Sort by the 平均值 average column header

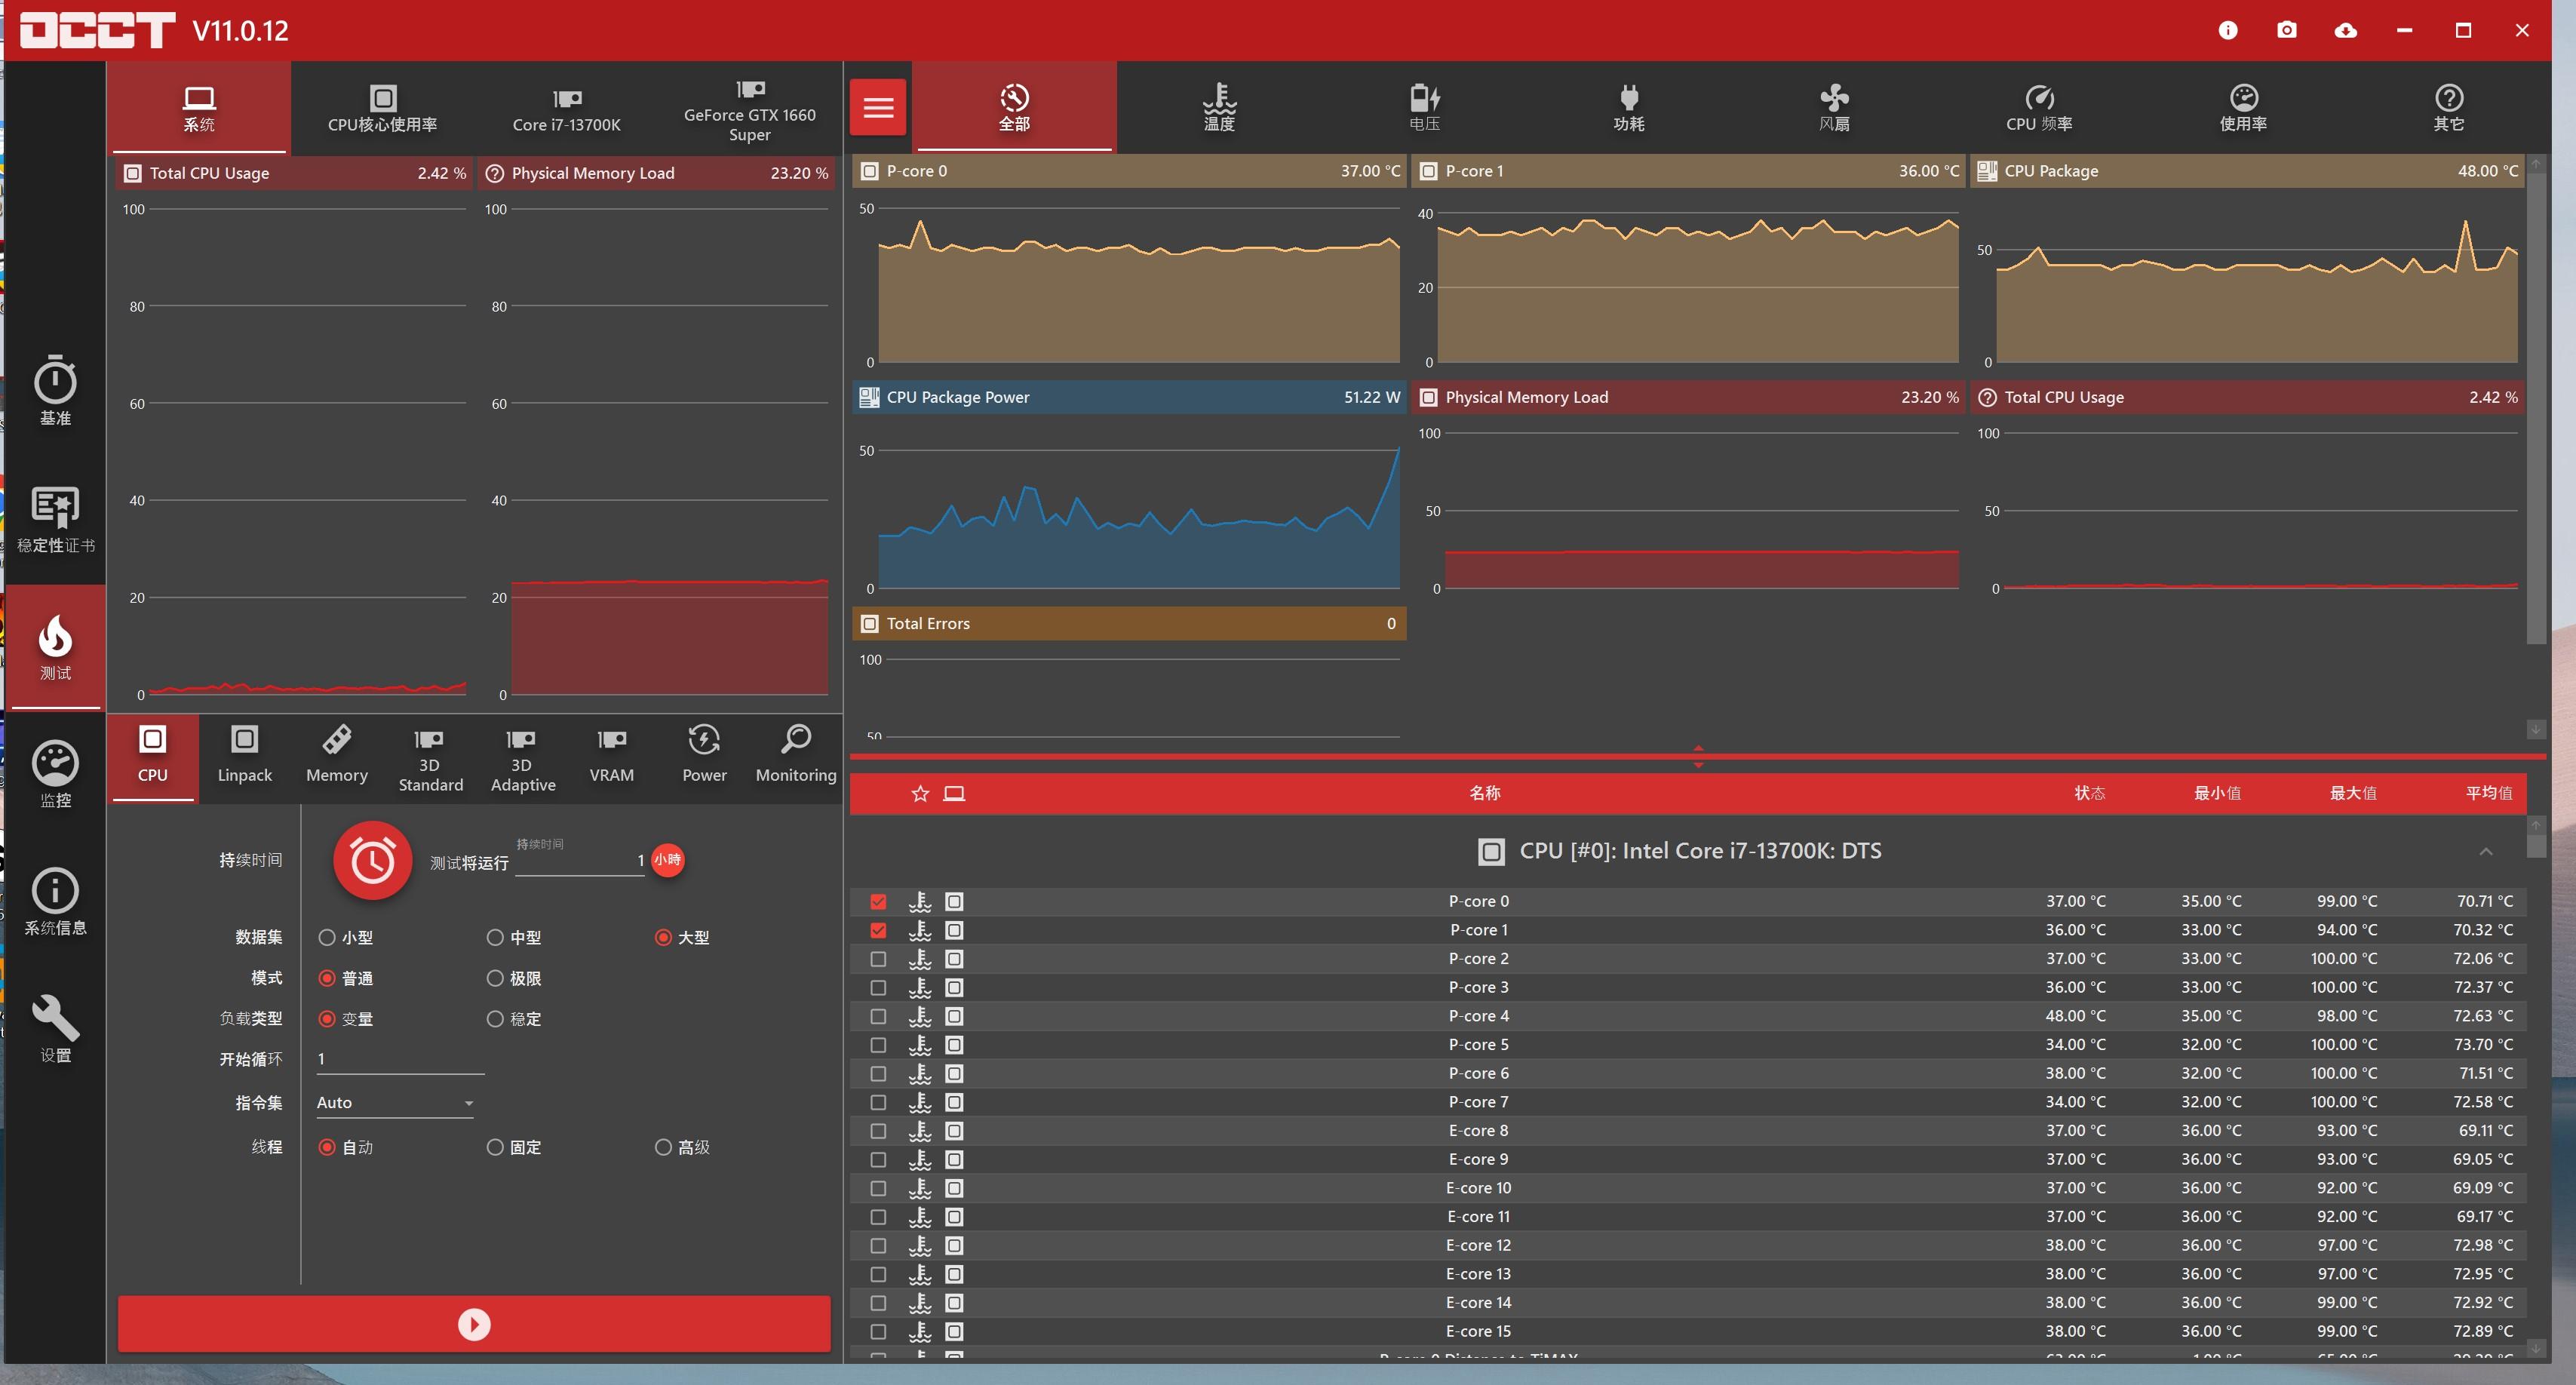point(2488,793)
